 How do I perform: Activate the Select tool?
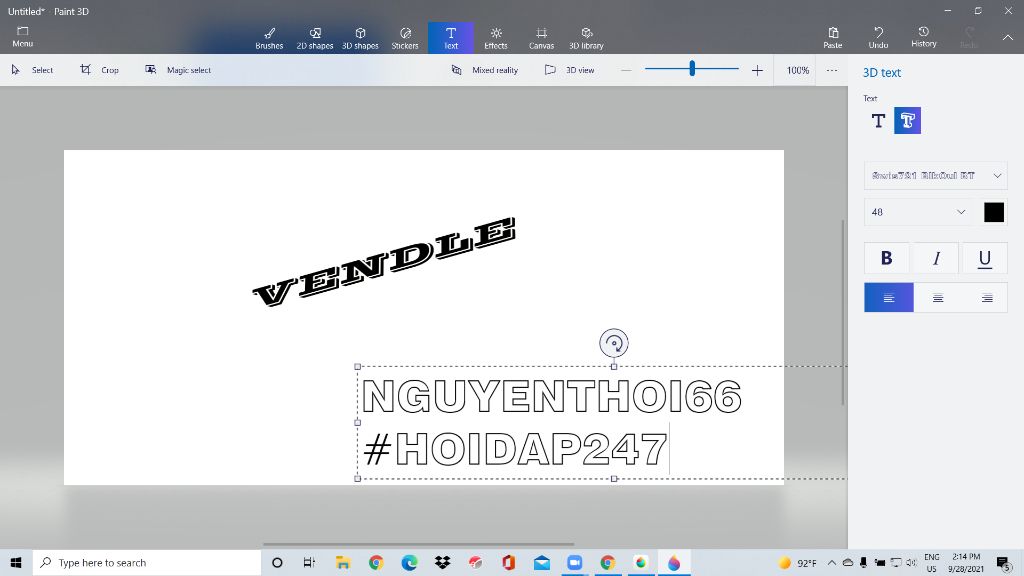tap(32, 70)
